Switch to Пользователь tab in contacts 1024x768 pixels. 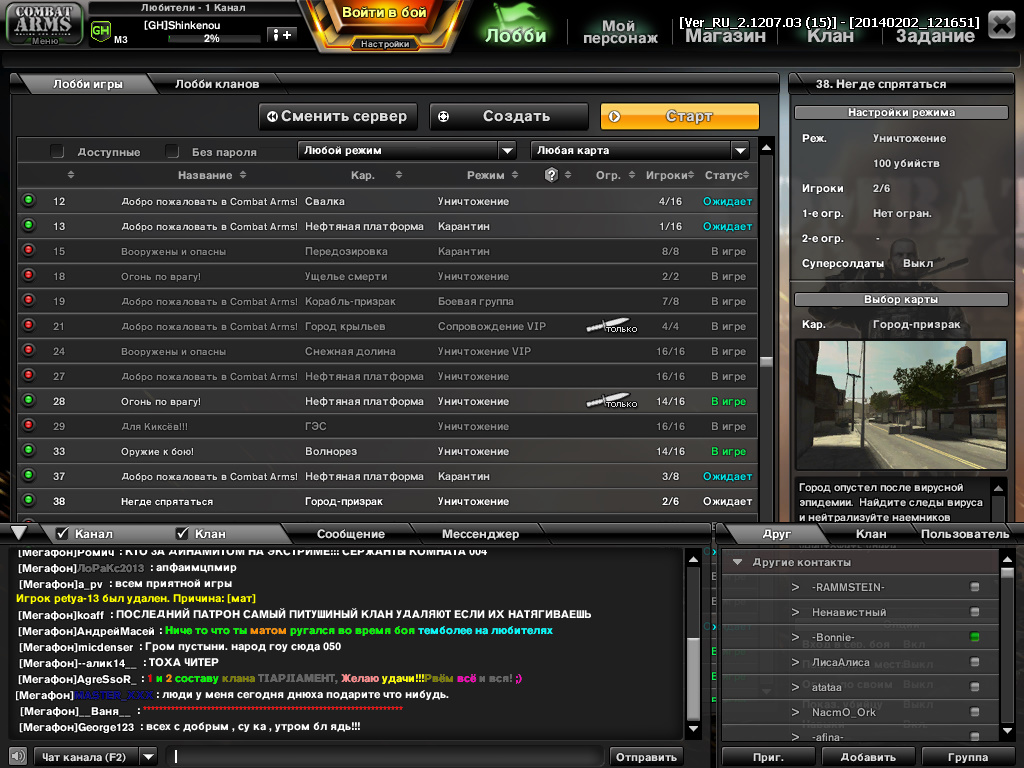(965, 534)
